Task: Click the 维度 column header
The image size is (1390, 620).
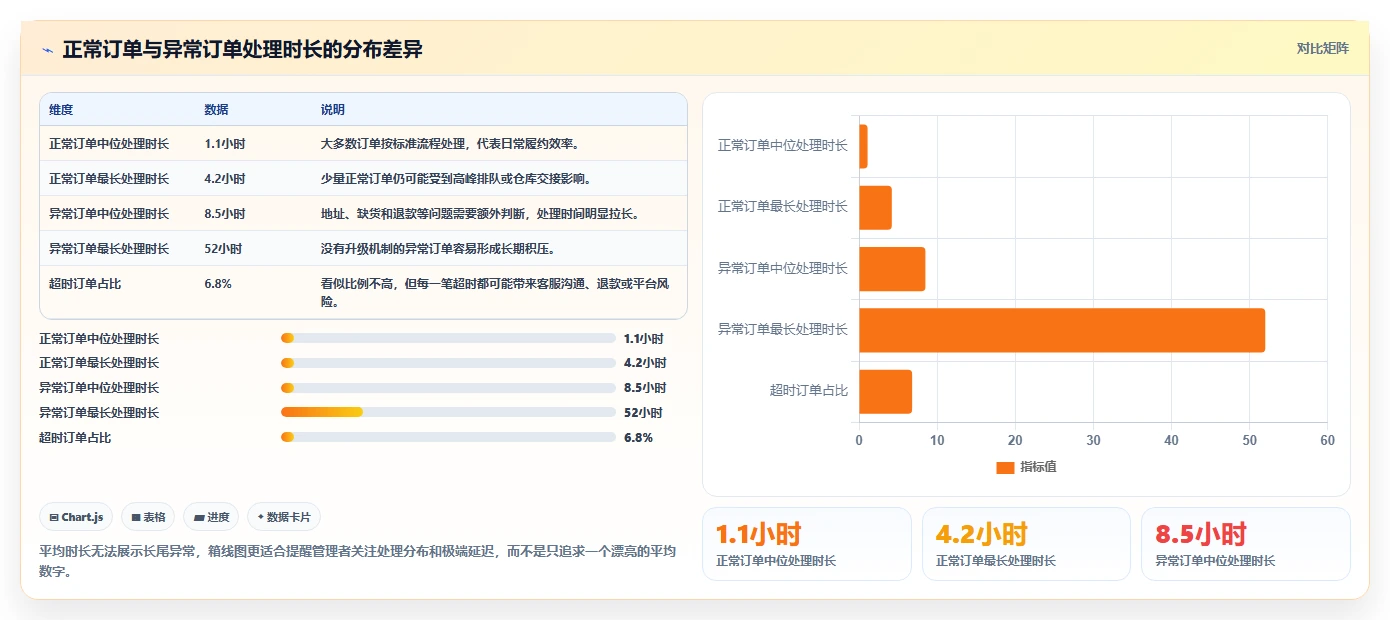Action: (x=61, y=110)
